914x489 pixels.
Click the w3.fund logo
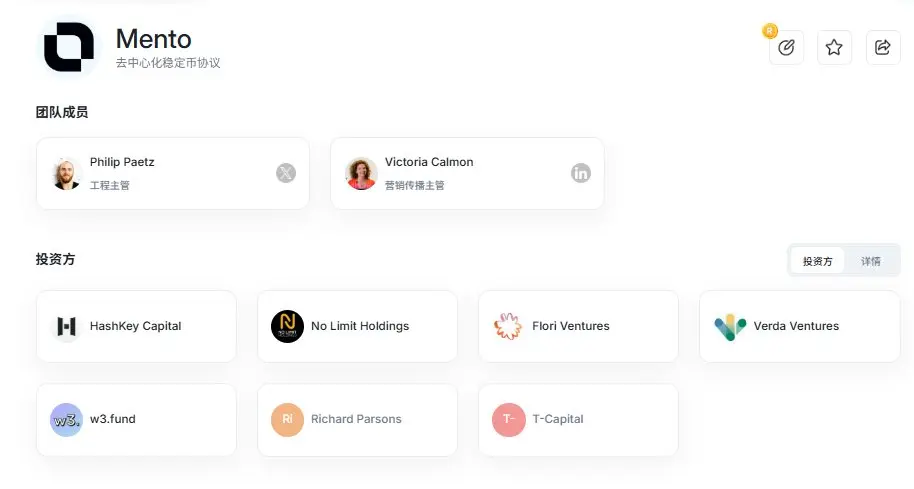(66, 420)
